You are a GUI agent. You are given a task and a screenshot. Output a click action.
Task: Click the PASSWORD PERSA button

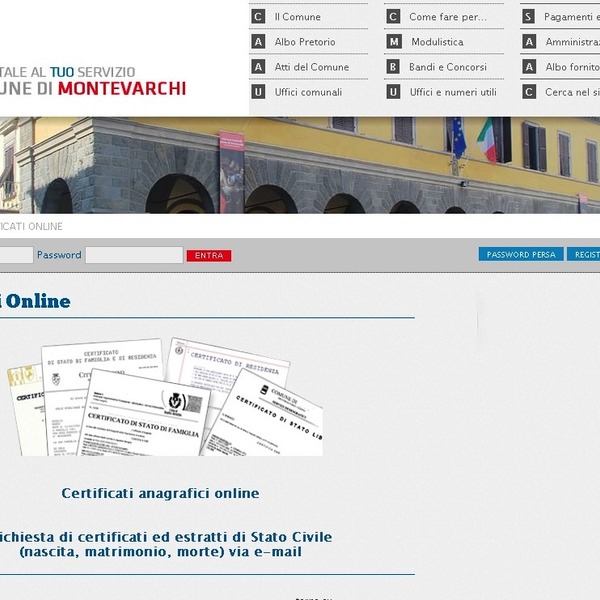[521, 254]
